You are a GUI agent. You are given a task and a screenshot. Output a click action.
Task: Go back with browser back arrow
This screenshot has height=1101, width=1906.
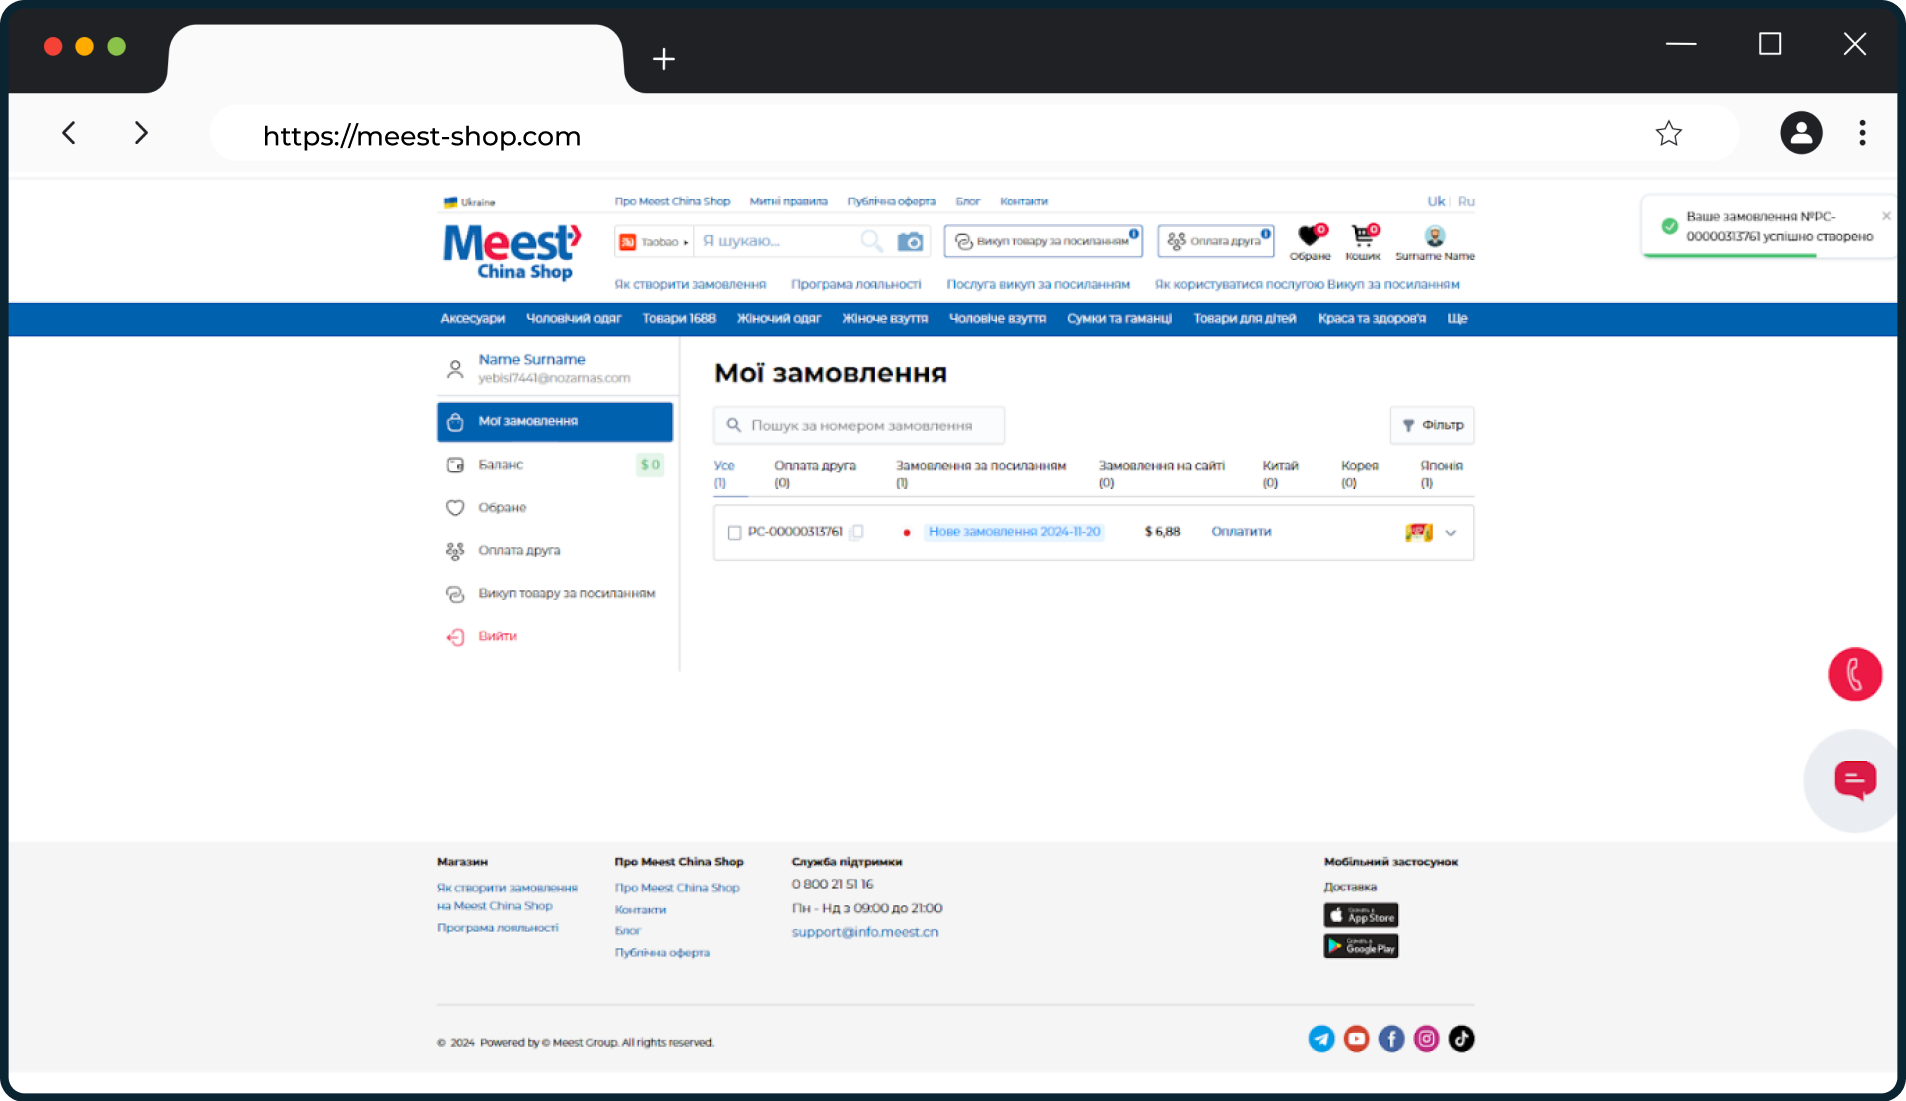tap(69, 133)
